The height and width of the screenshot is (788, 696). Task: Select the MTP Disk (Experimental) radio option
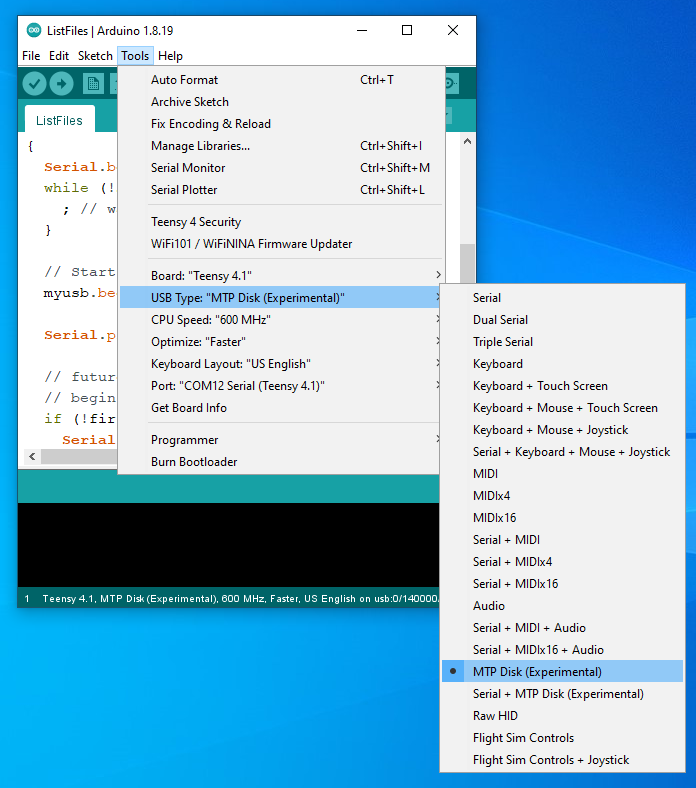(562, 671)
